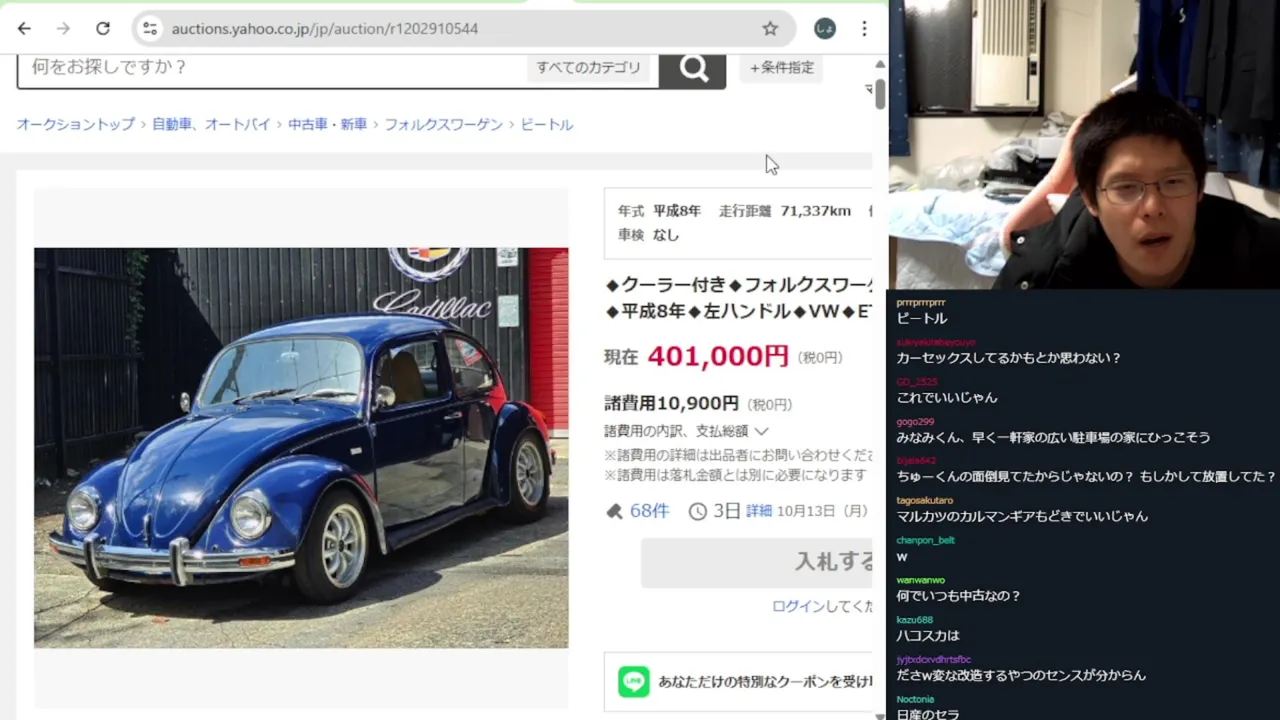Reload the auction page

103,29
